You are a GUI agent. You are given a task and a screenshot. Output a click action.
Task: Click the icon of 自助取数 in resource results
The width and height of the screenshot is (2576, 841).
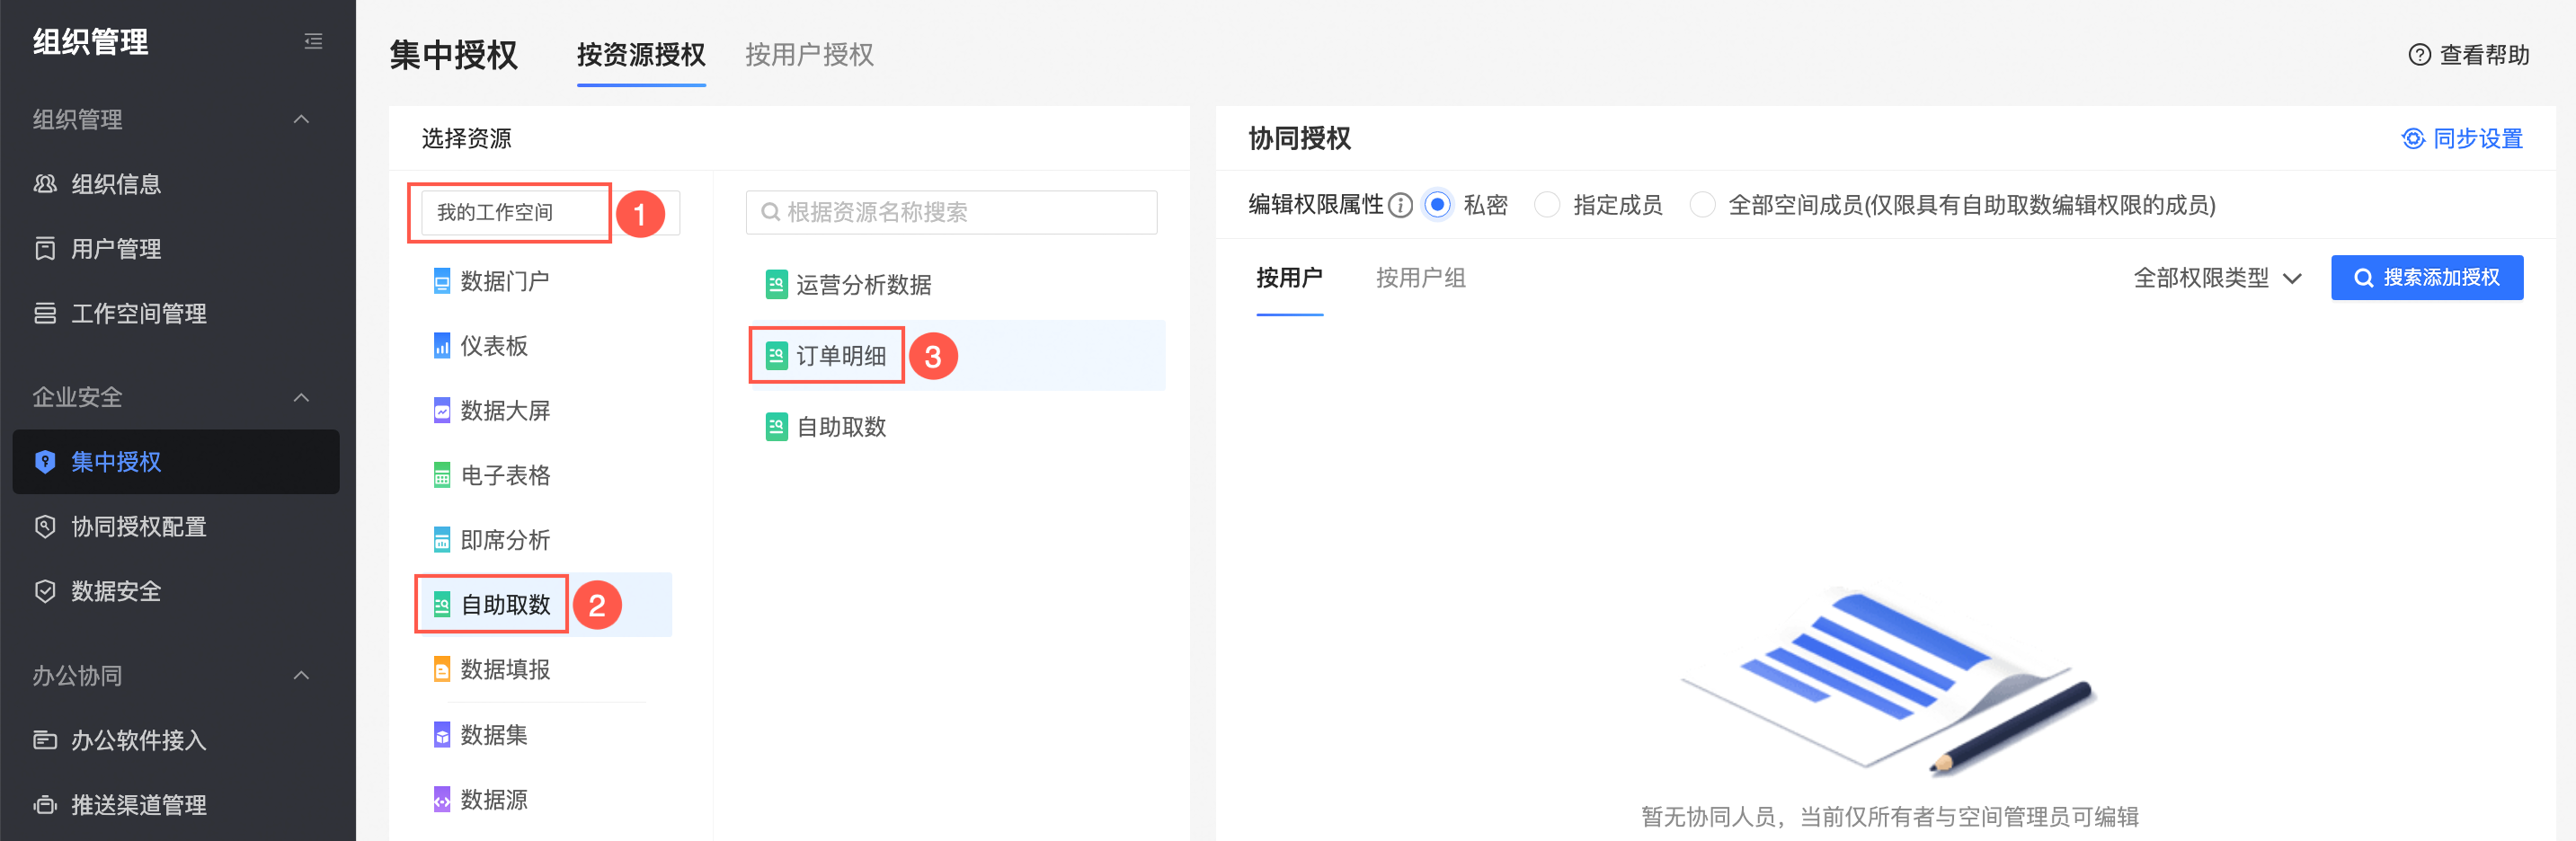click(x=776, y=427)
